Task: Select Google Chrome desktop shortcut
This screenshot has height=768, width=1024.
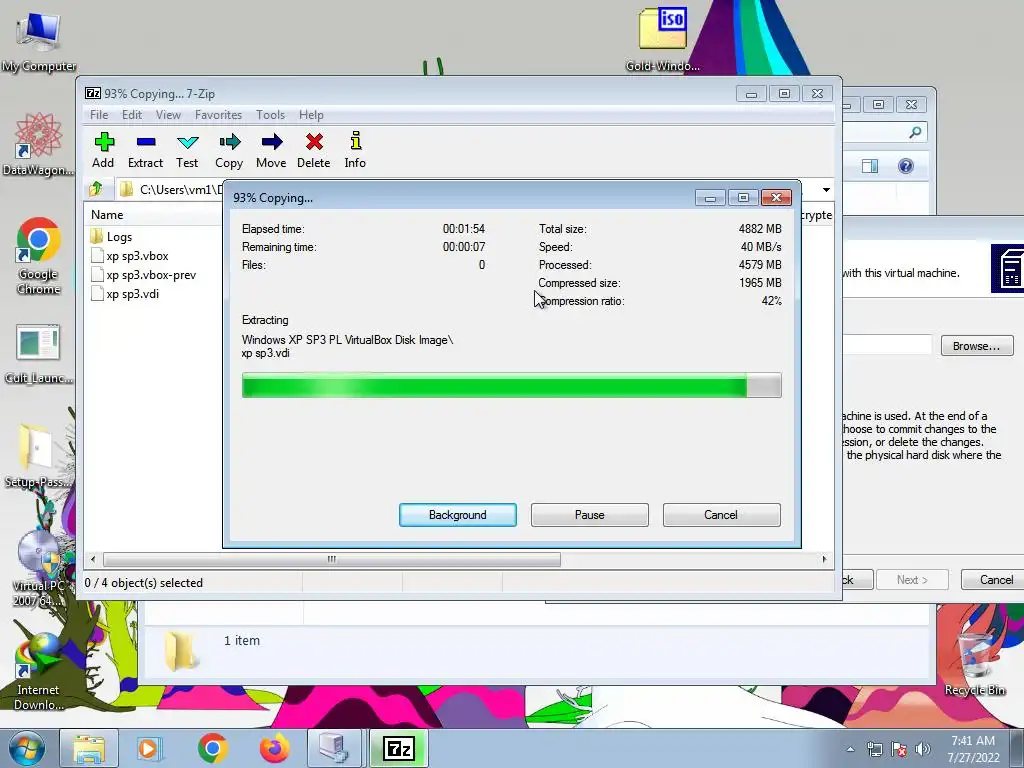Action: [39, 255]
